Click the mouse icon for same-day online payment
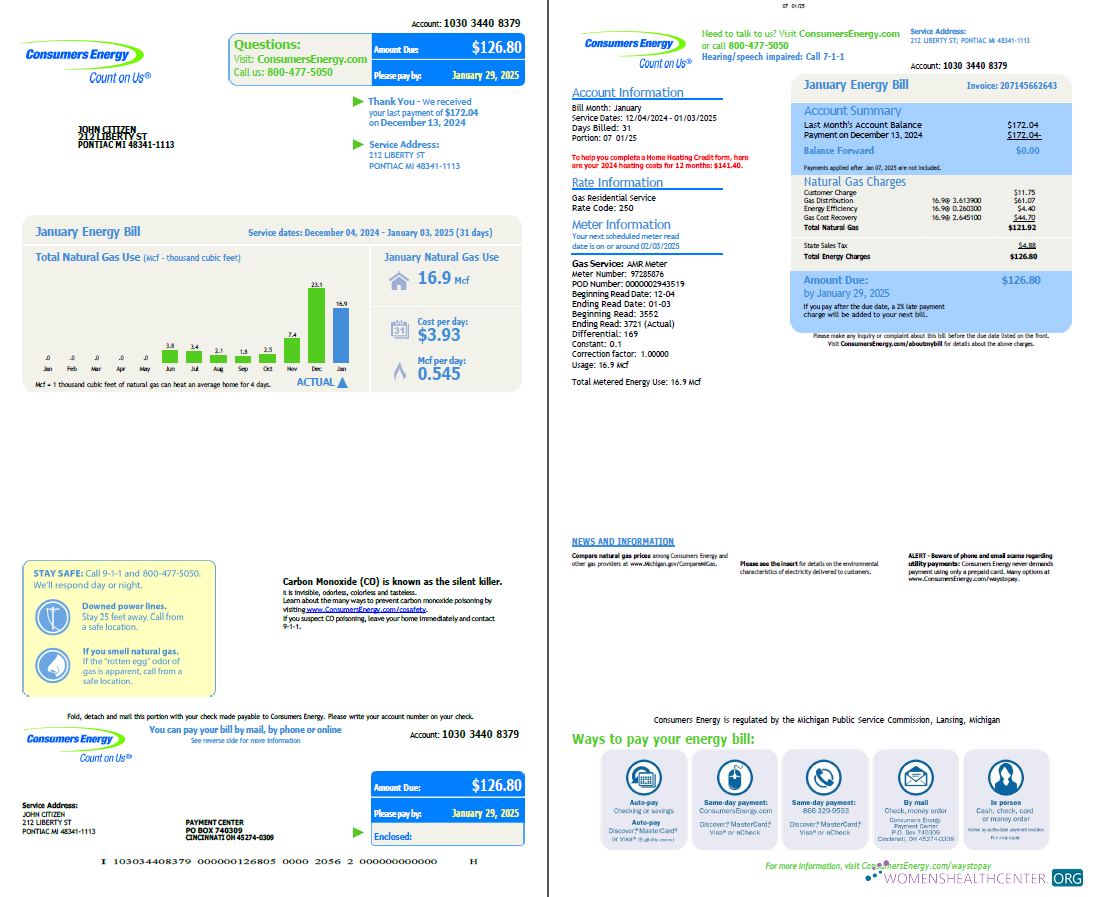The image size is (1093, 897). pyautogui.click(x=735, y=779)
